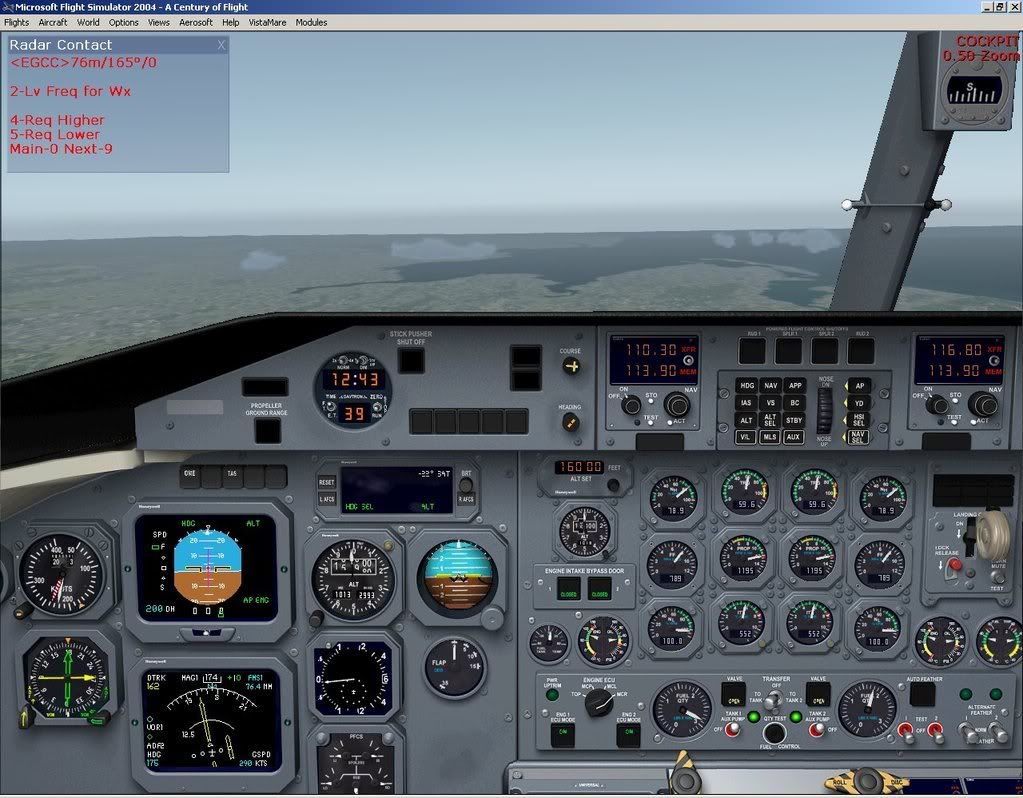Turn the ALT SET knob

click(613, 486)
